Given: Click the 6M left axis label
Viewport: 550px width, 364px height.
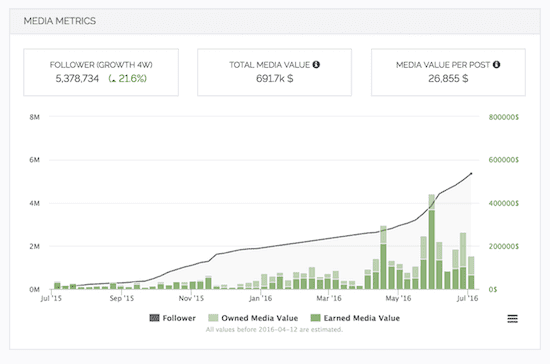Looking at the screenshot, I should (x=34, y=160).
